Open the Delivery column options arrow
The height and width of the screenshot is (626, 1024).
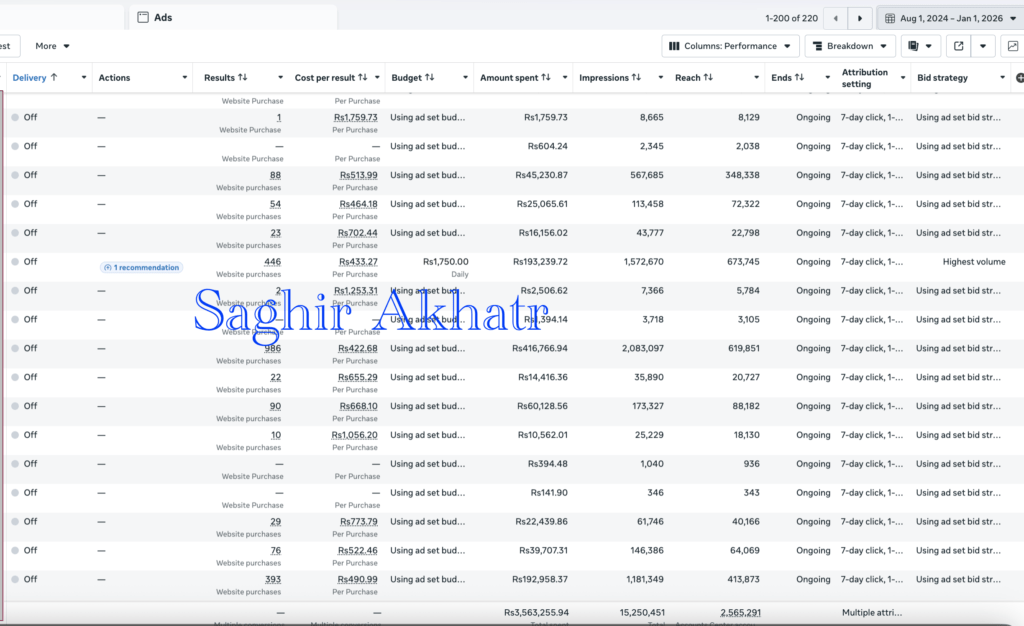(x=84, y=78)
